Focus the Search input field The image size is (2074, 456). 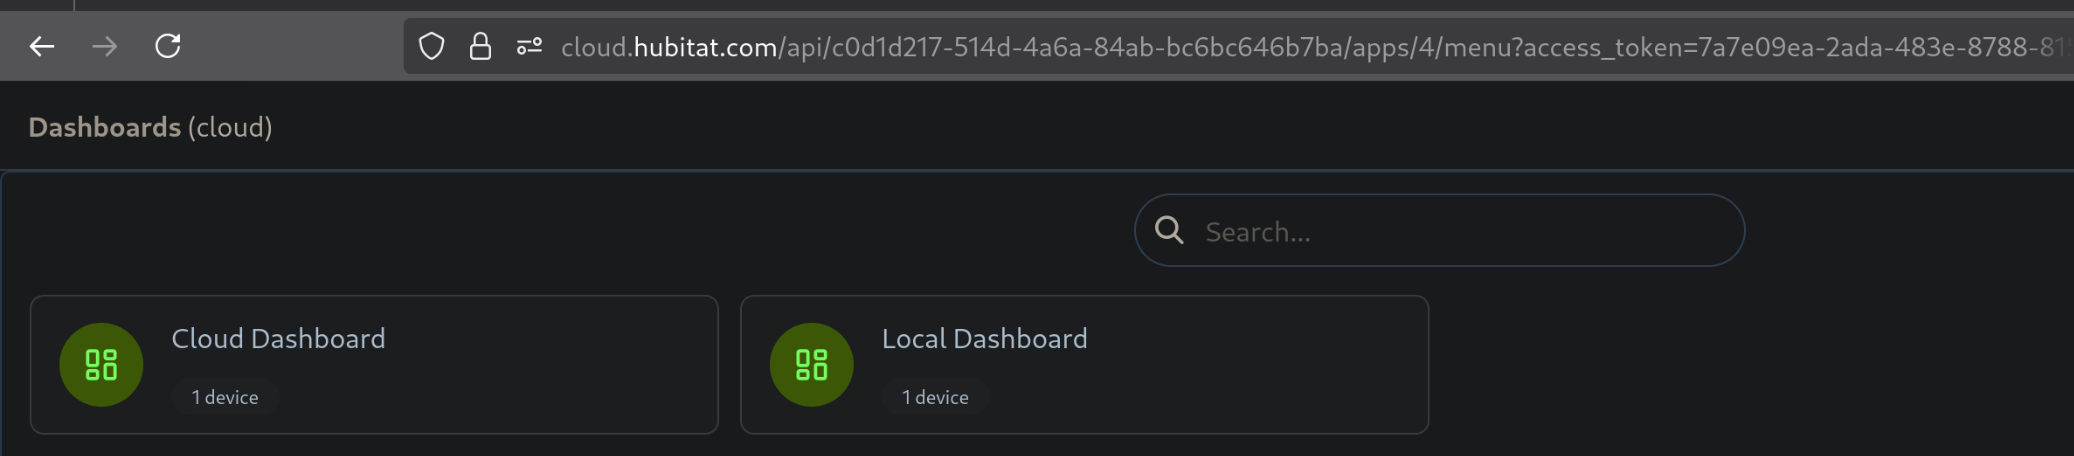coord(1460,232)
